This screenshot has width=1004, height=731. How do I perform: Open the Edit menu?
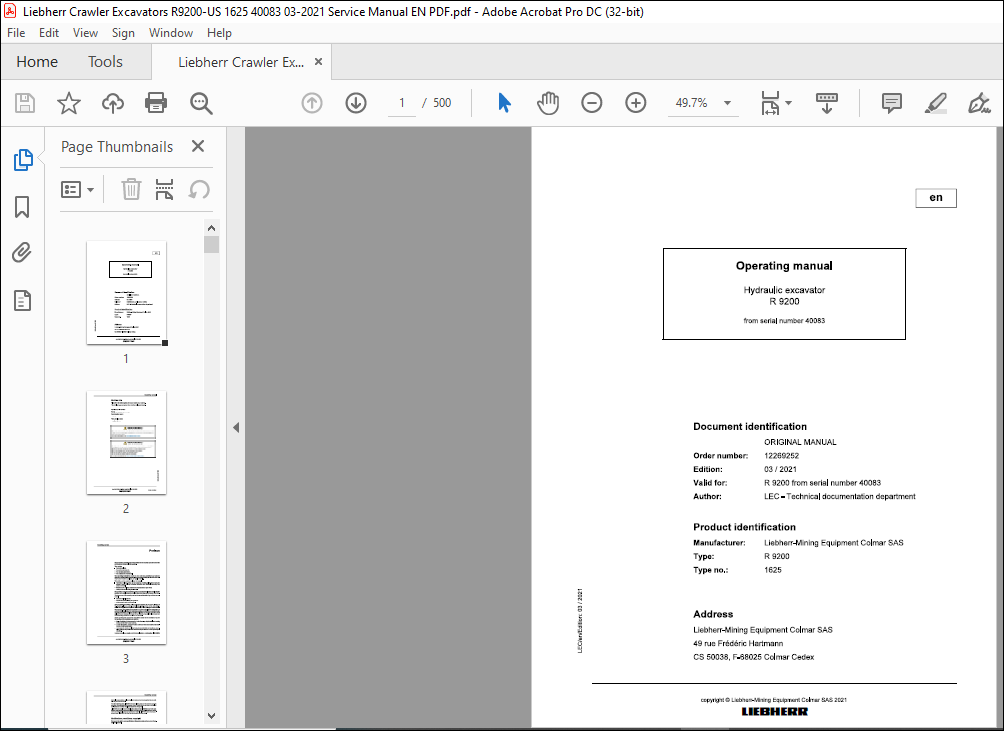click(49, 33)
